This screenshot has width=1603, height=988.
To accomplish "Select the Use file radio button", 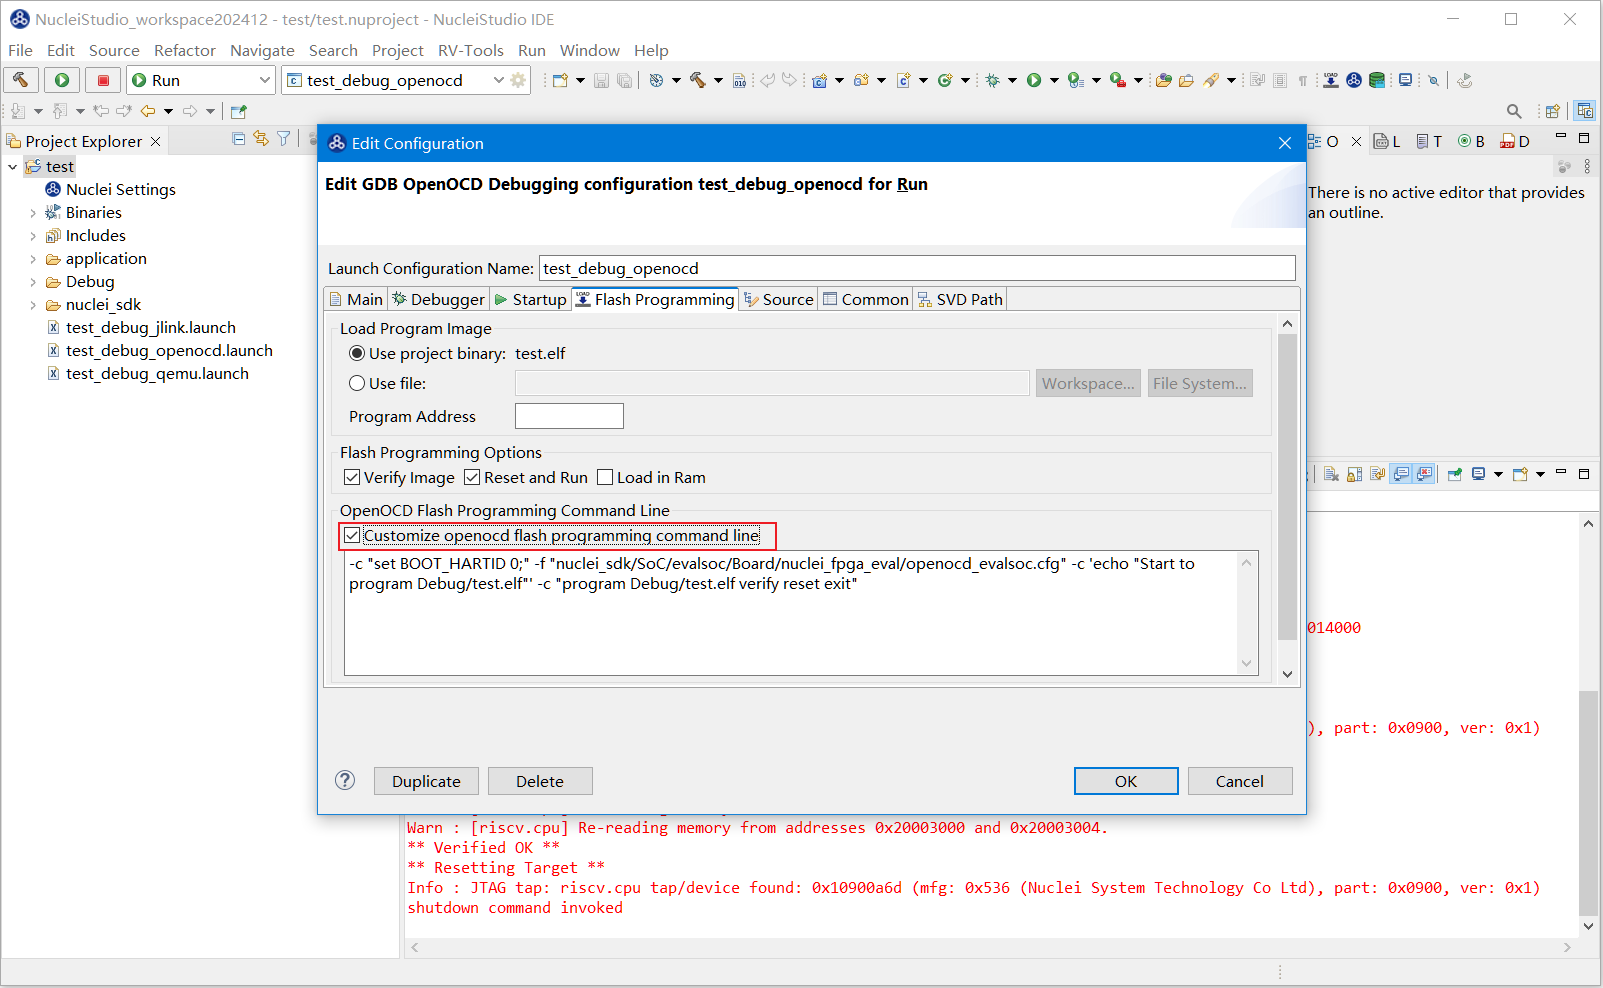I will (357, 383).
